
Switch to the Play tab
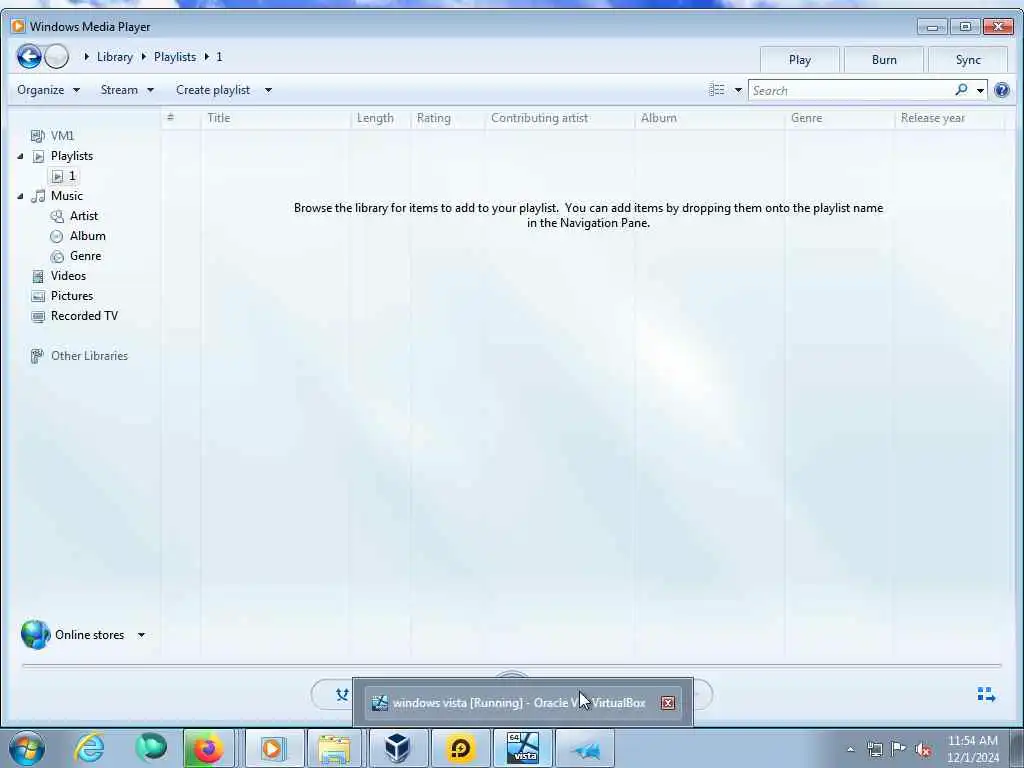[799, 59]
